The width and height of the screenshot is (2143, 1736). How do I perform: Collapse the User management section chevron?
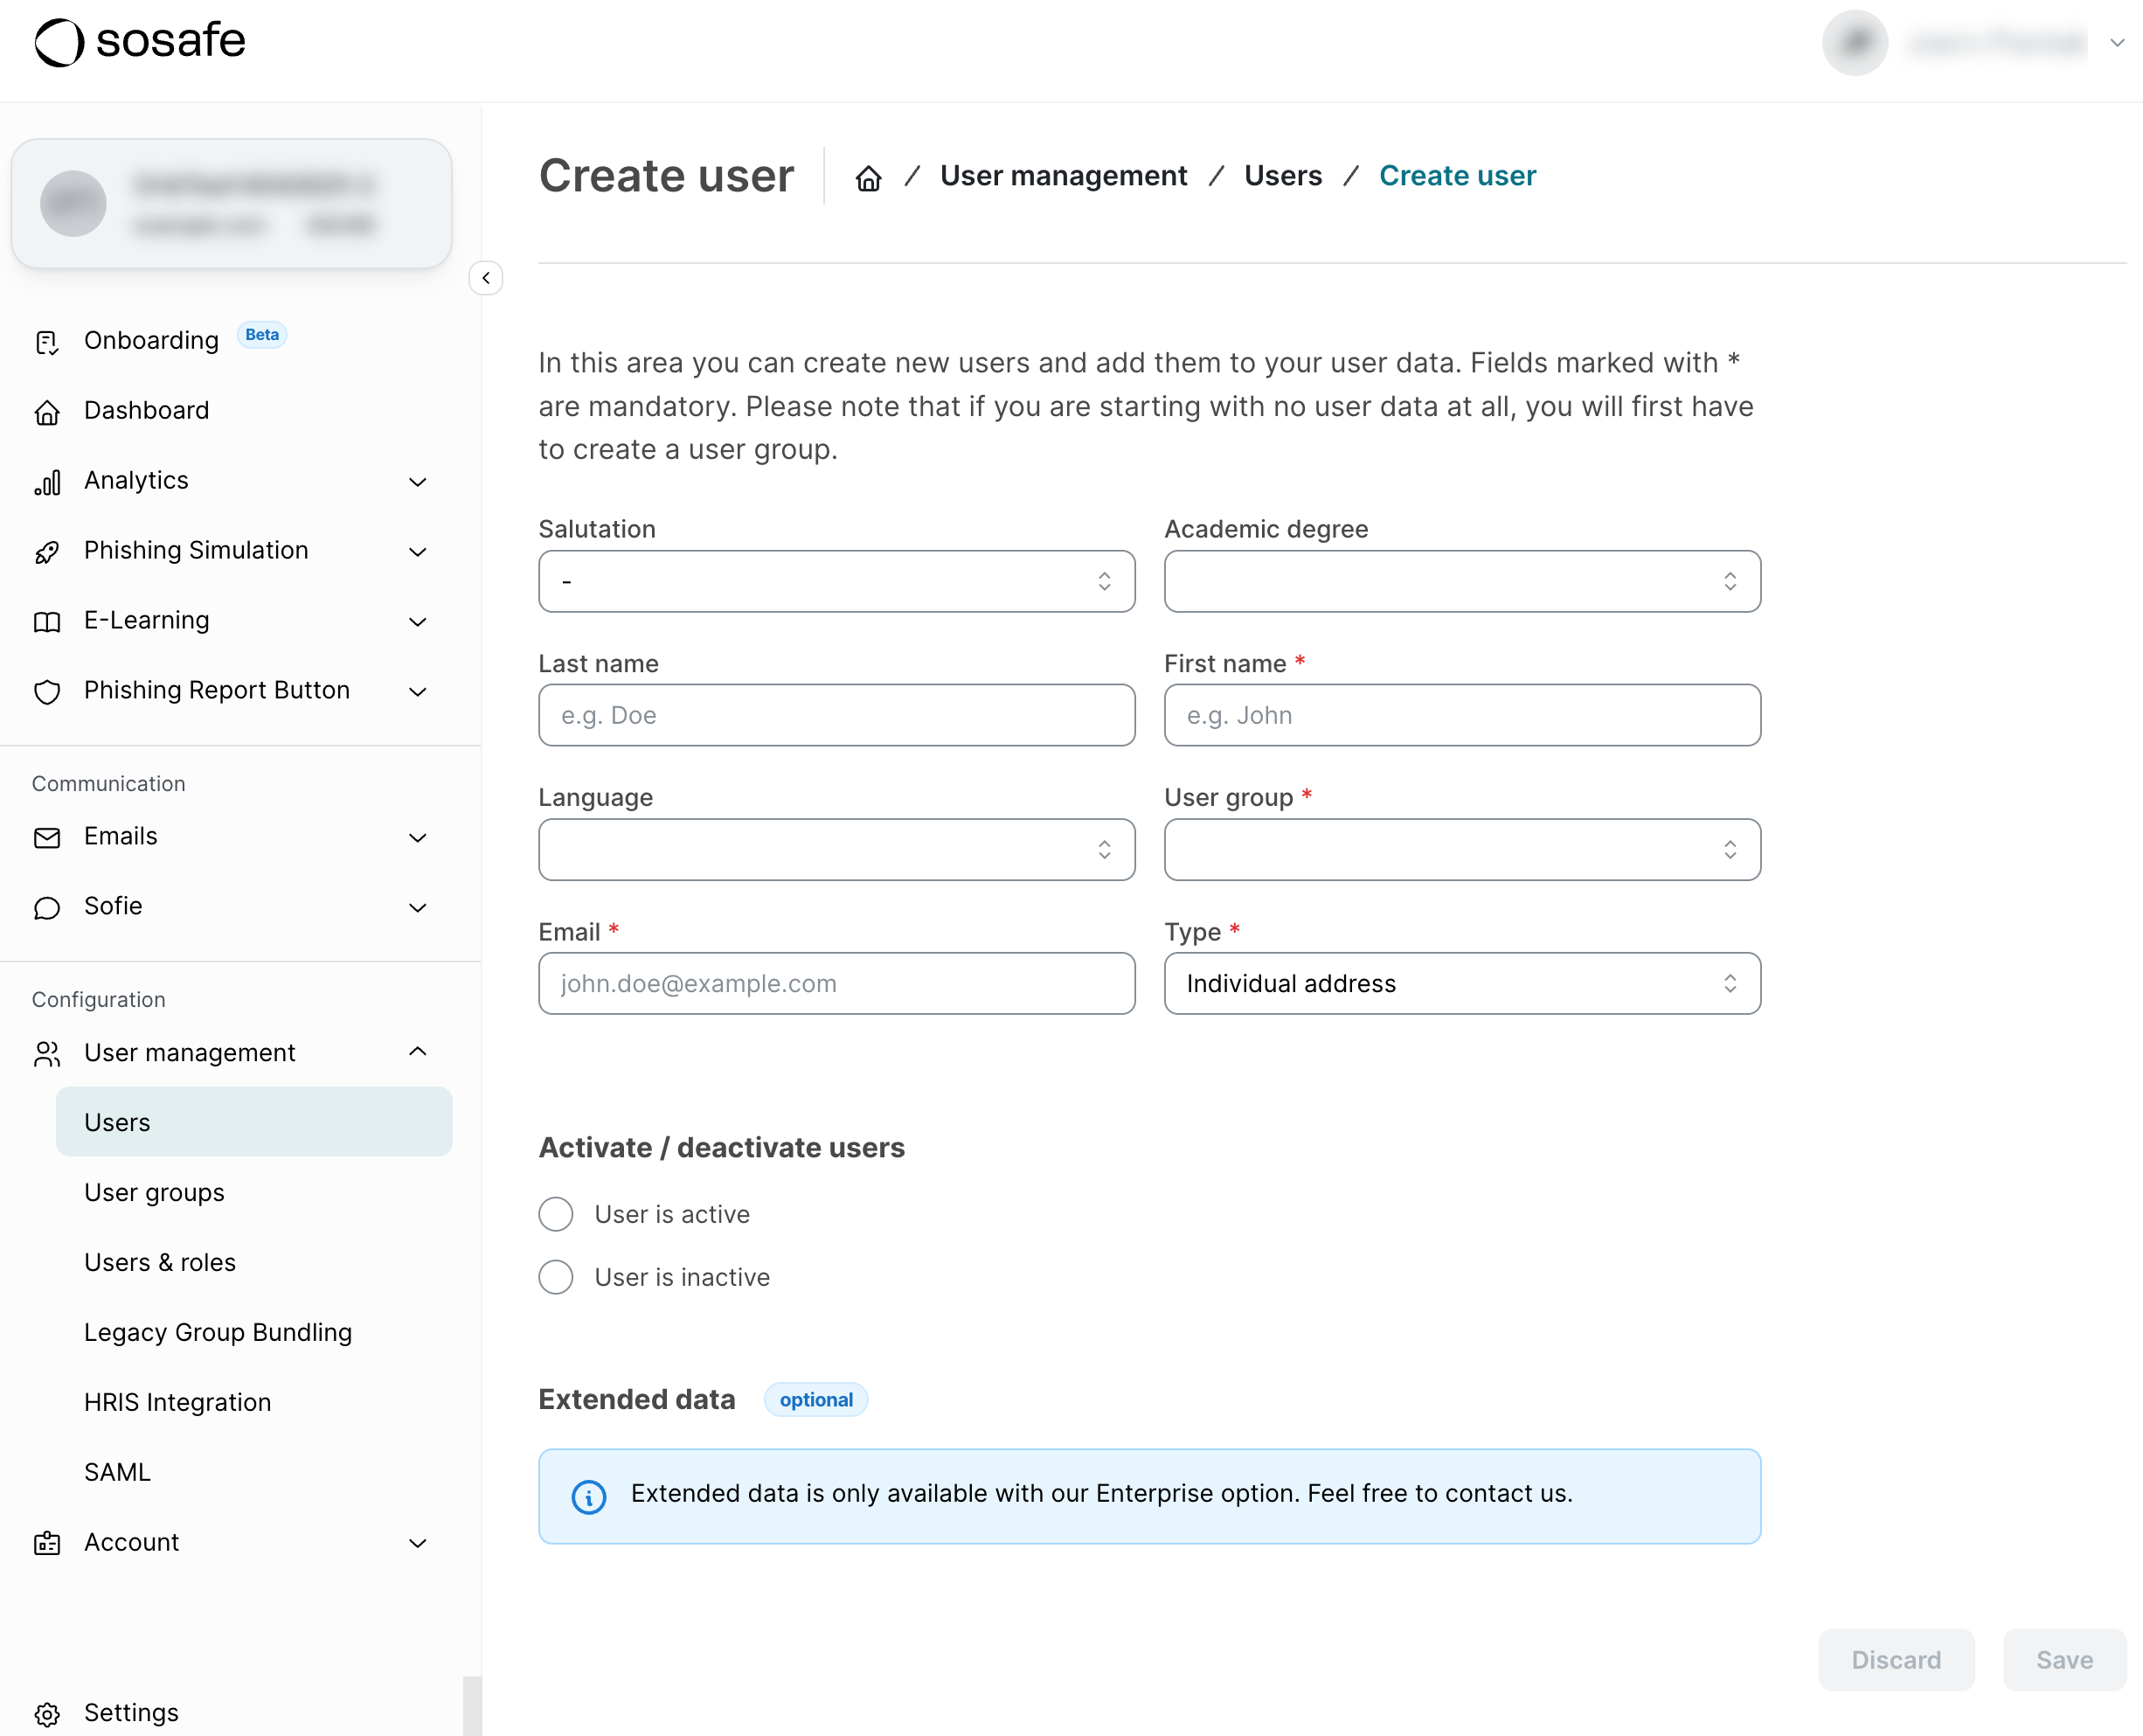point(418,1052)
